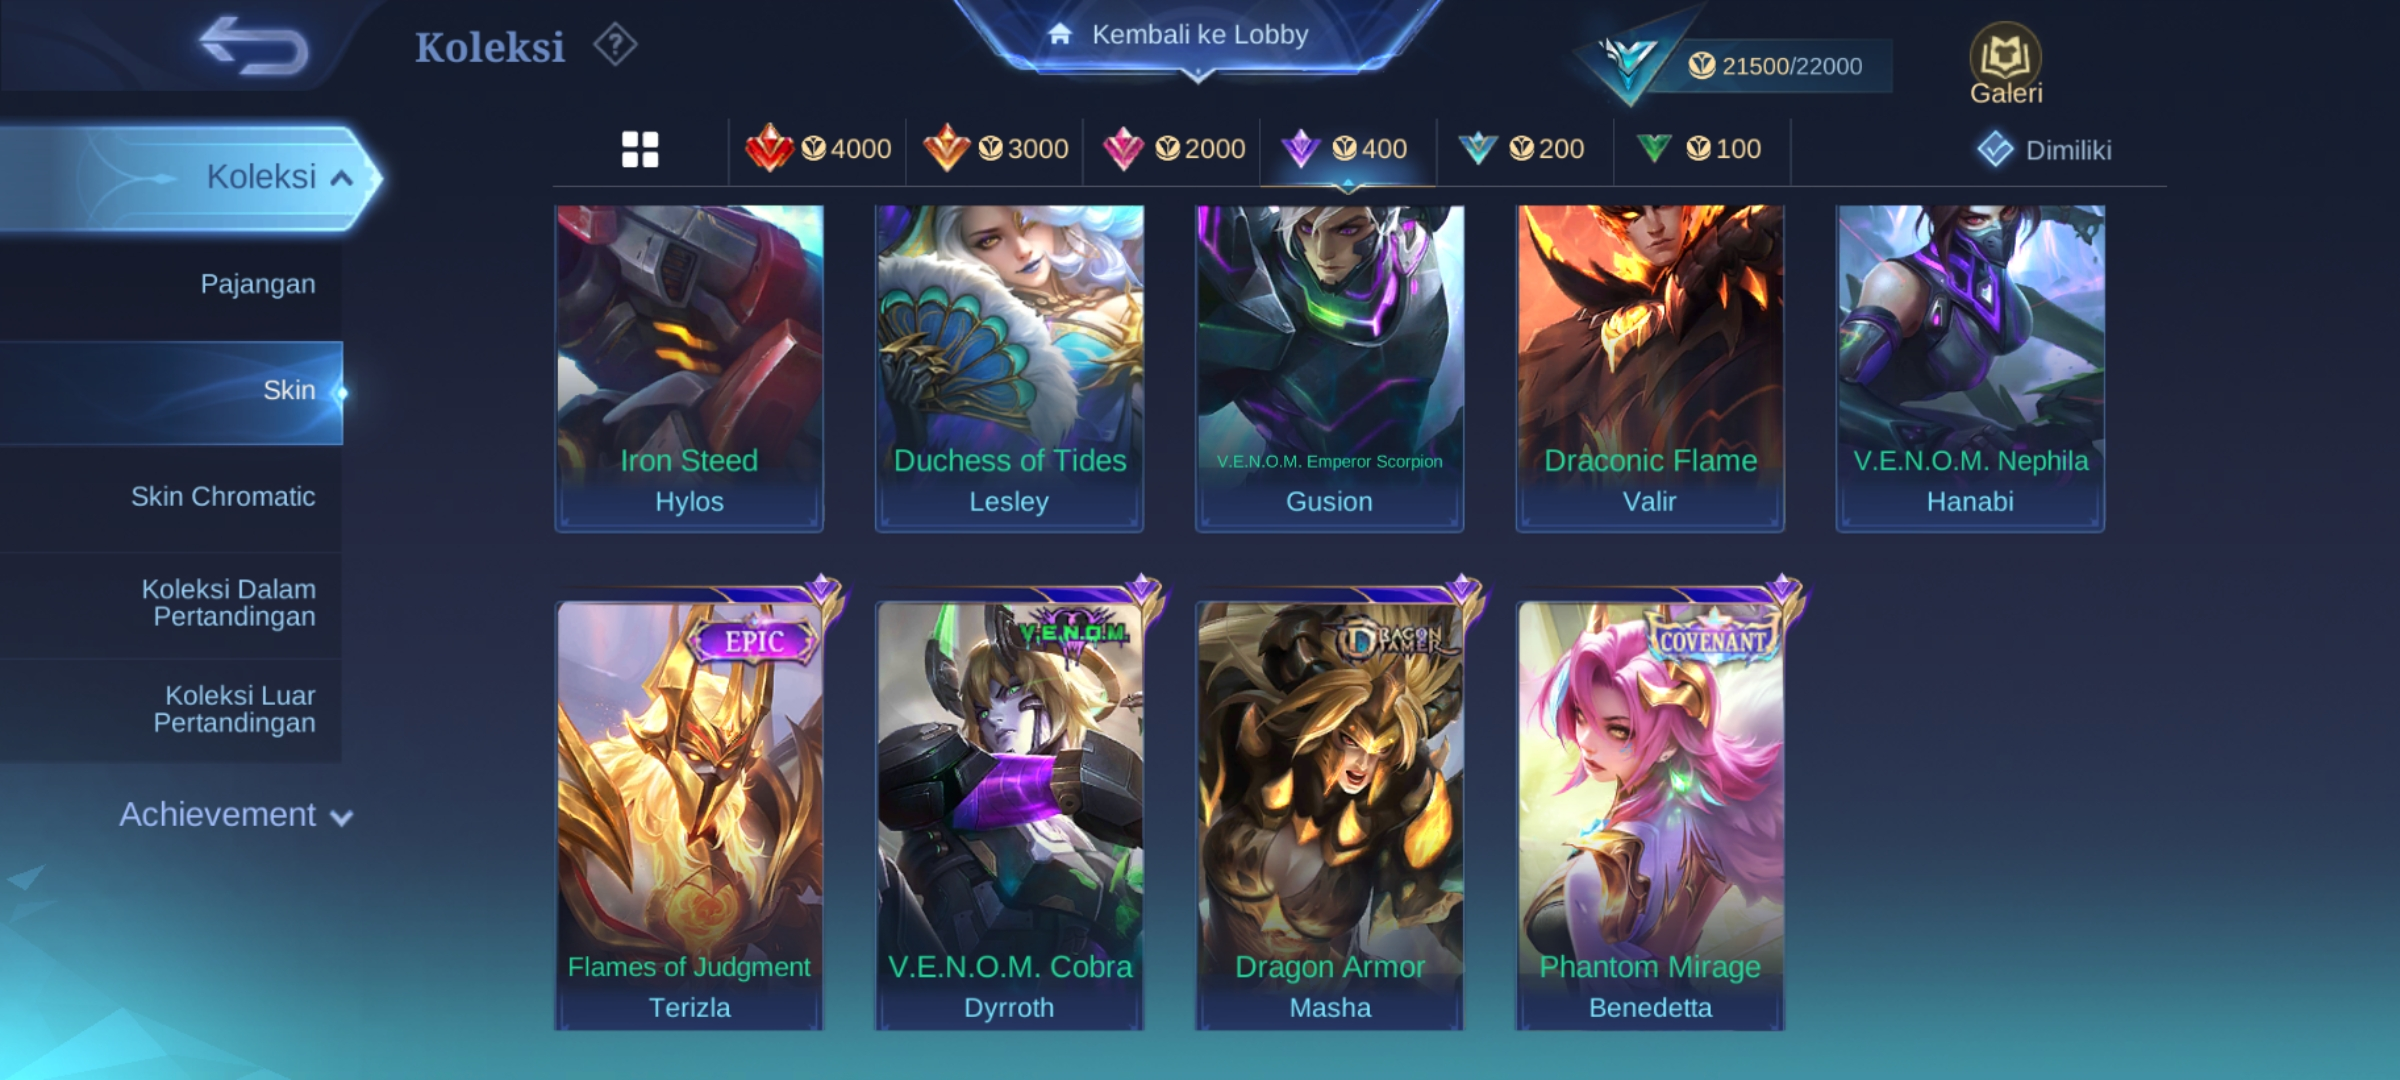This screenshot has width=2400, height=1080.
Task: Filter by blue 200-point gem
Action: pos(1521,149)
